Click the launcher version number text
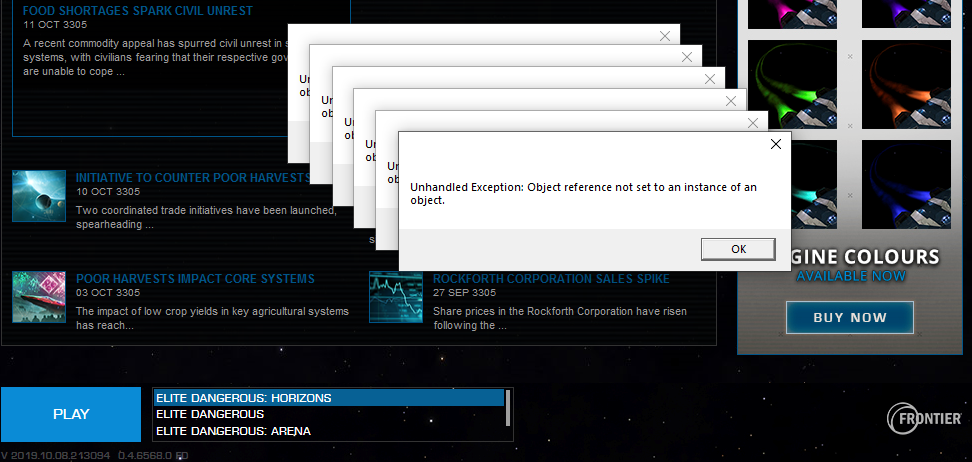The image size is (972, 462). tap(94, 456)
